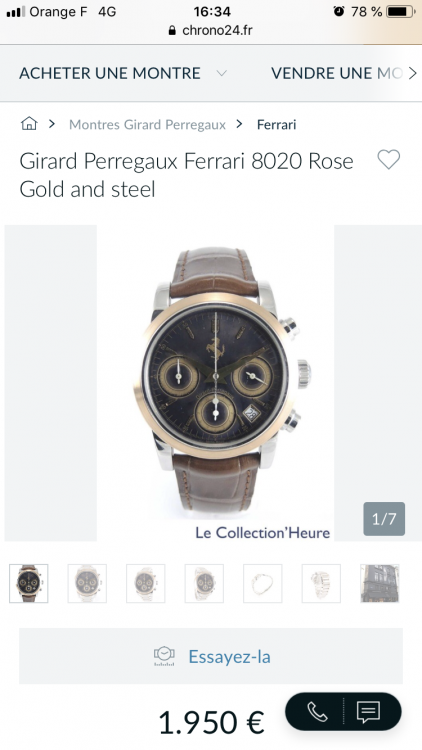Screen dimensions: 422x750
Task: Tap the 1/7 image counter badge
Action: pyautogui.click(x=384, y=519)
